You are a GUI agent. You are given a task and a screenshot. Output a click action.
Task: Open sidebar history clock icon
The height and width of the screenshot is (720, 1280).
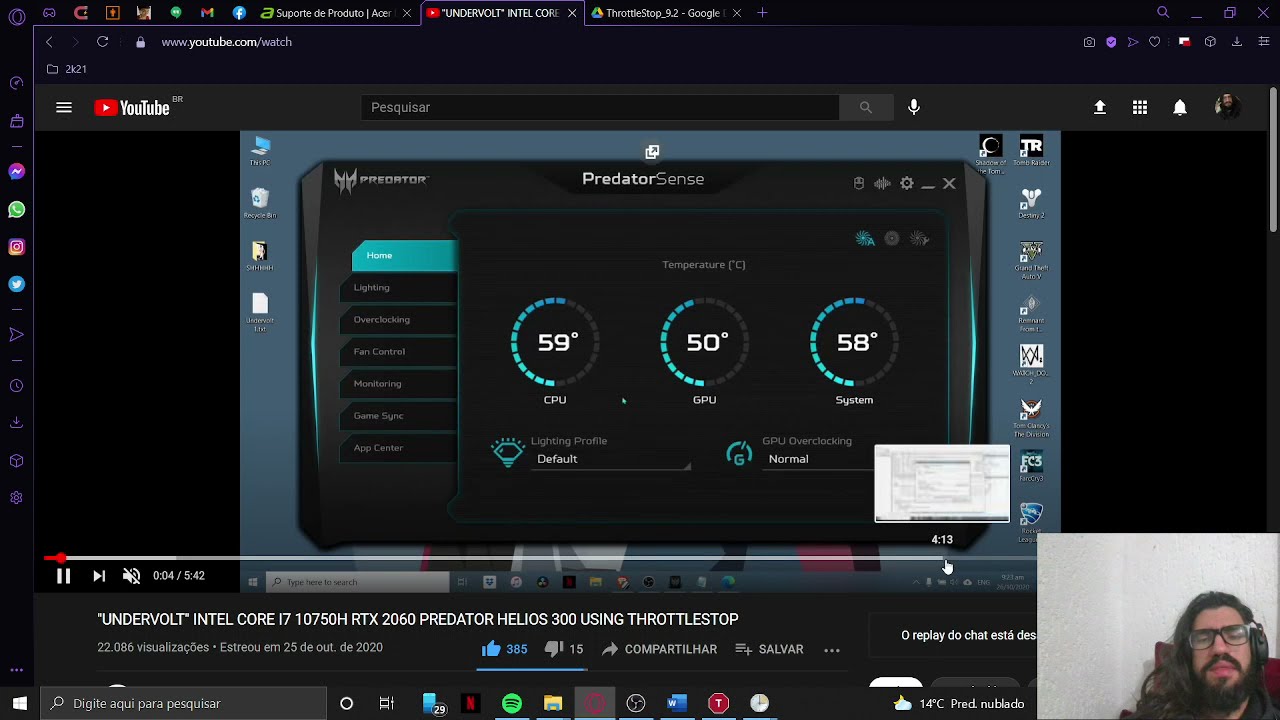tap(16, 386)
